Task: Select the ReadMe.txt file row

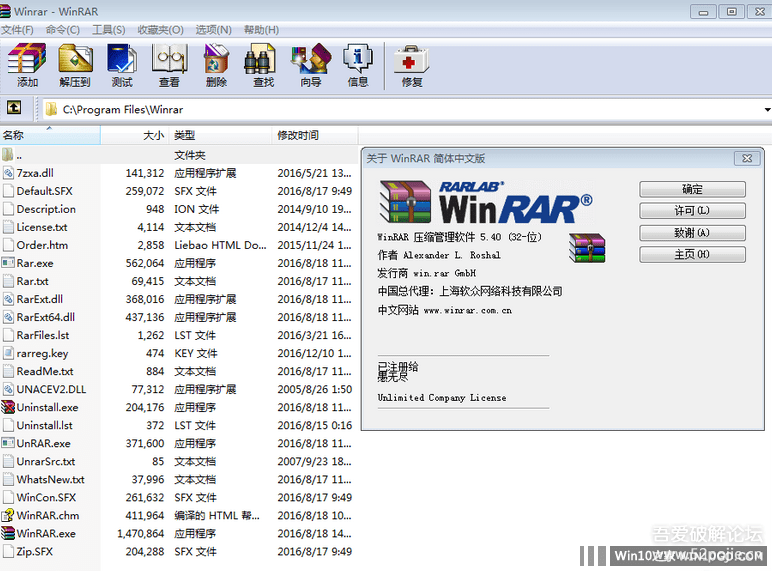Action: click(x=179, y=371)
